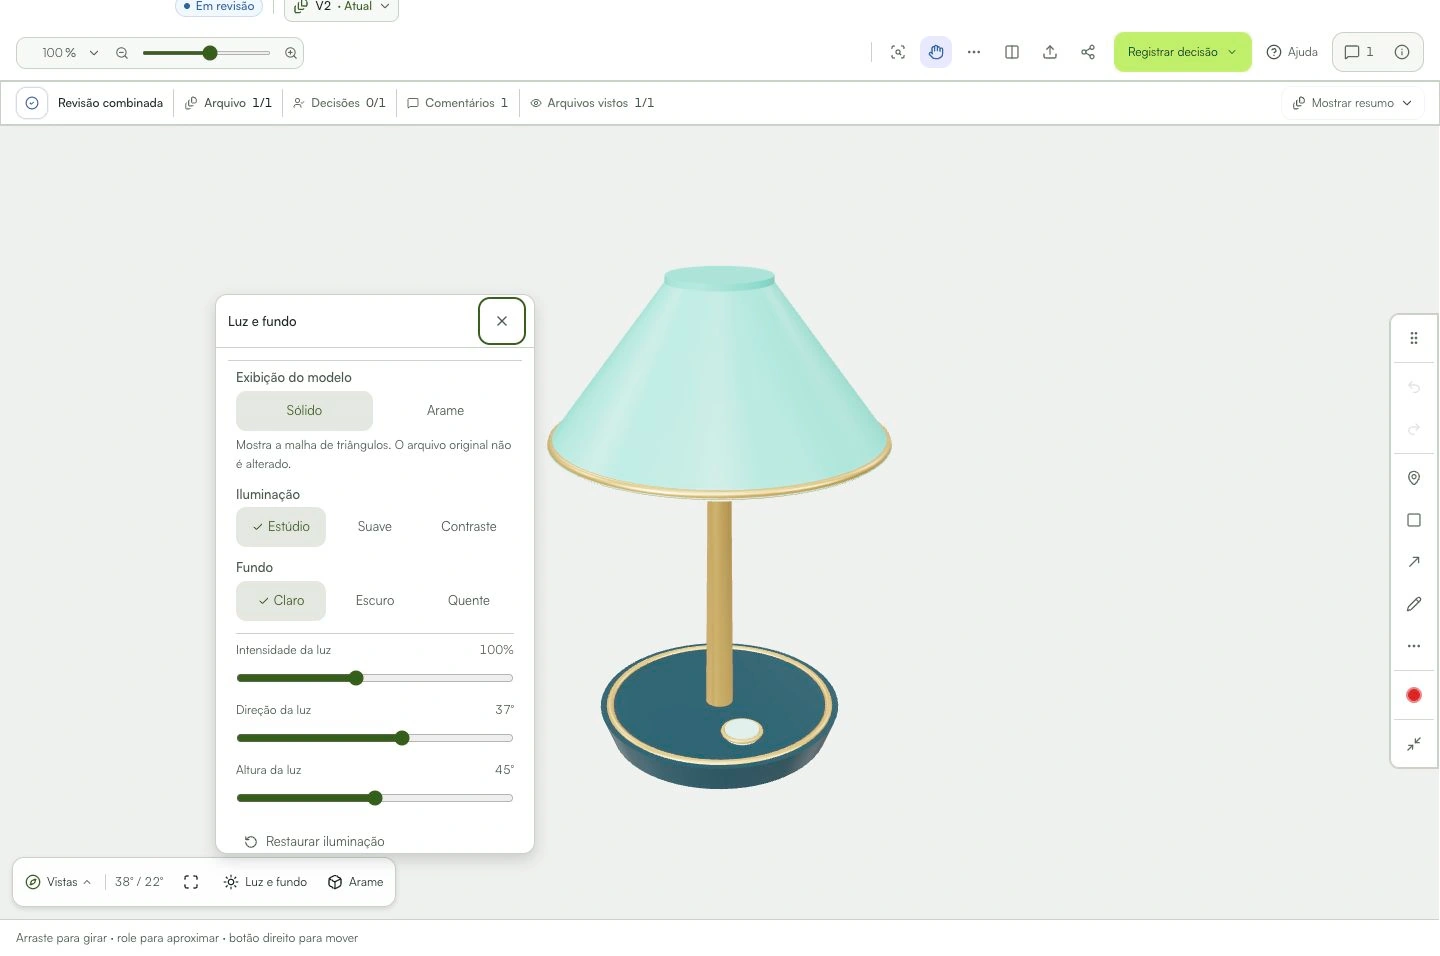The height and width of the screenshot is (956, 1440).
Task: Expand the Mostrar resumo dropdown
Action: pyautogui.click(x=1353, y=103)
